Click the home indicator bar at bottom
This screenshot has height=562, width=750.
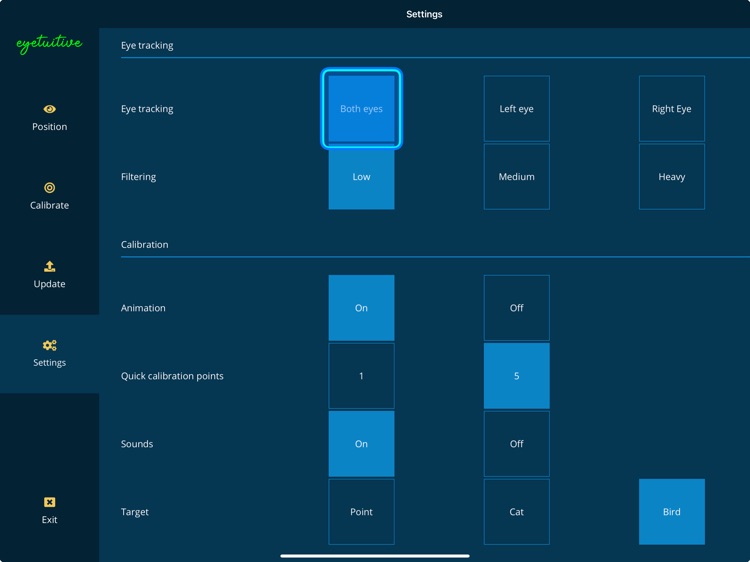click(x=375, y=556)
